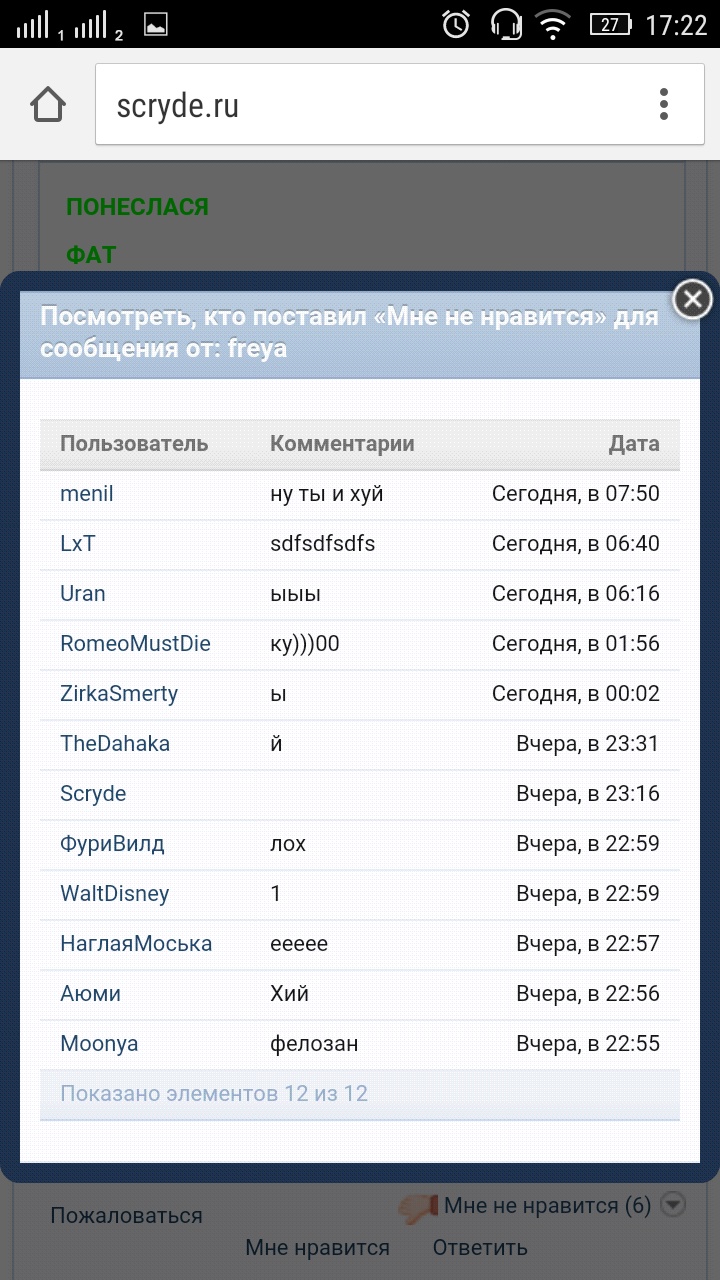
Task: Tap the Wi-Fi icon in the status bar
Action: 553,25
